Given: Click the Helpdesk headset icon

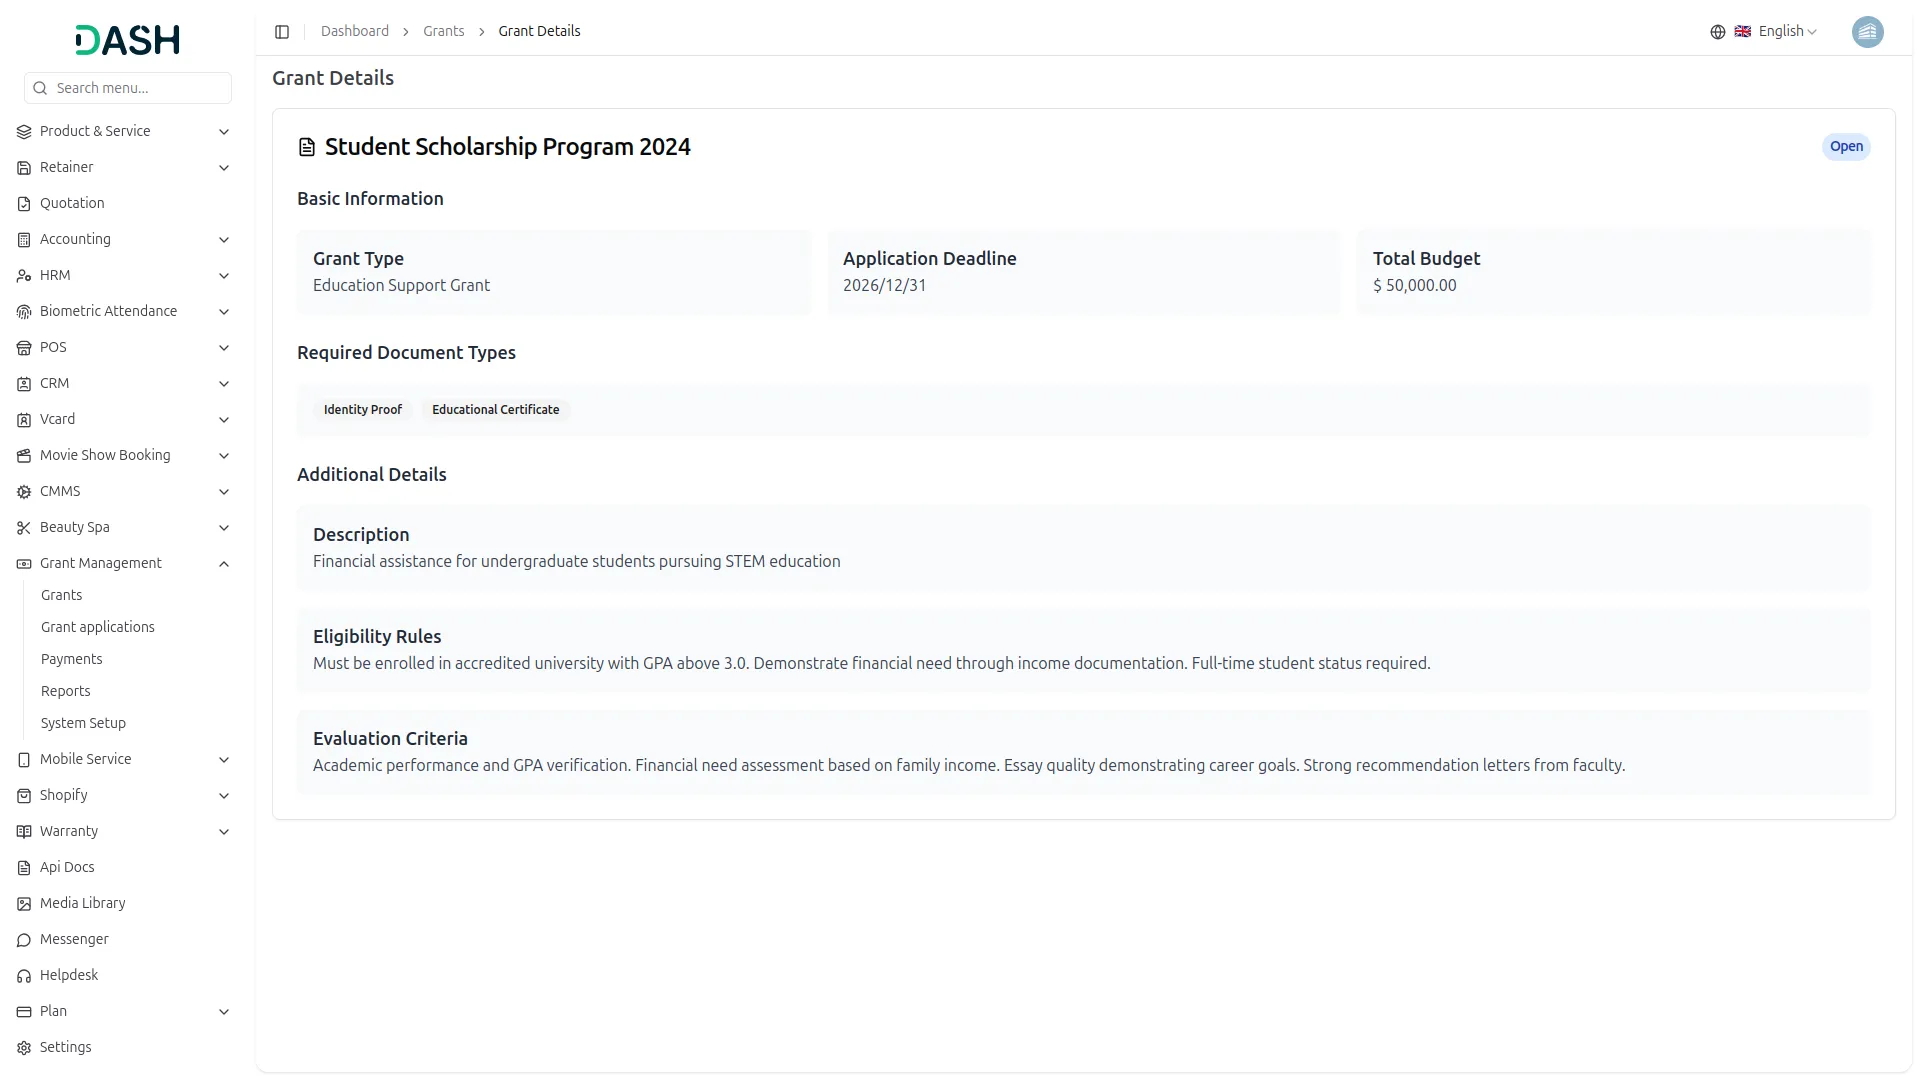Looking at the screenshot, I should tap(24, 976).
